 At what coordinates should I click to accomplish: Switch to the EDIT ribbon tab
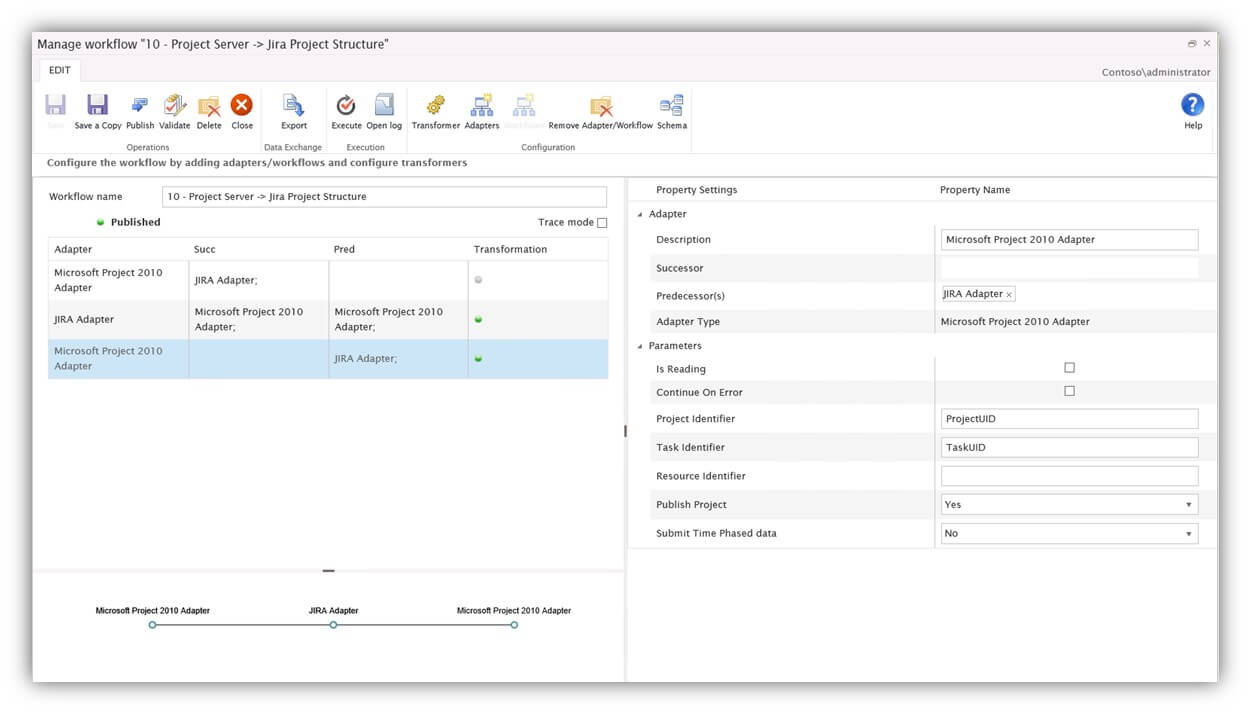pyautogui.click(x=60, y=70)
